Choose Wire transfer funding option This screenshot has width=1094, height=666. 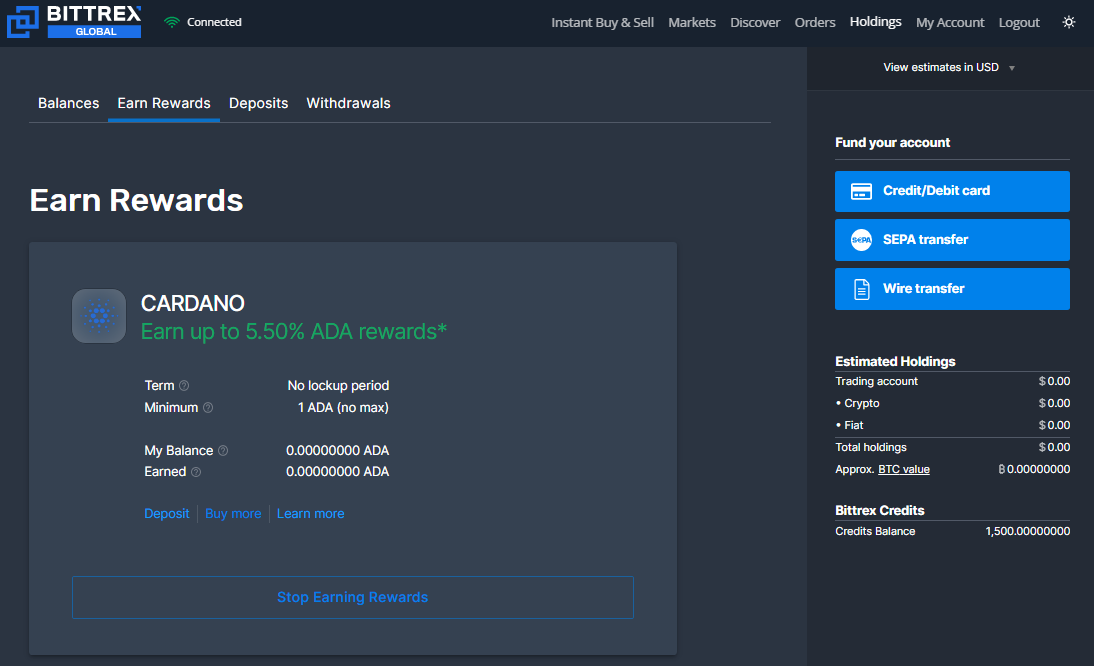(952, 289)
